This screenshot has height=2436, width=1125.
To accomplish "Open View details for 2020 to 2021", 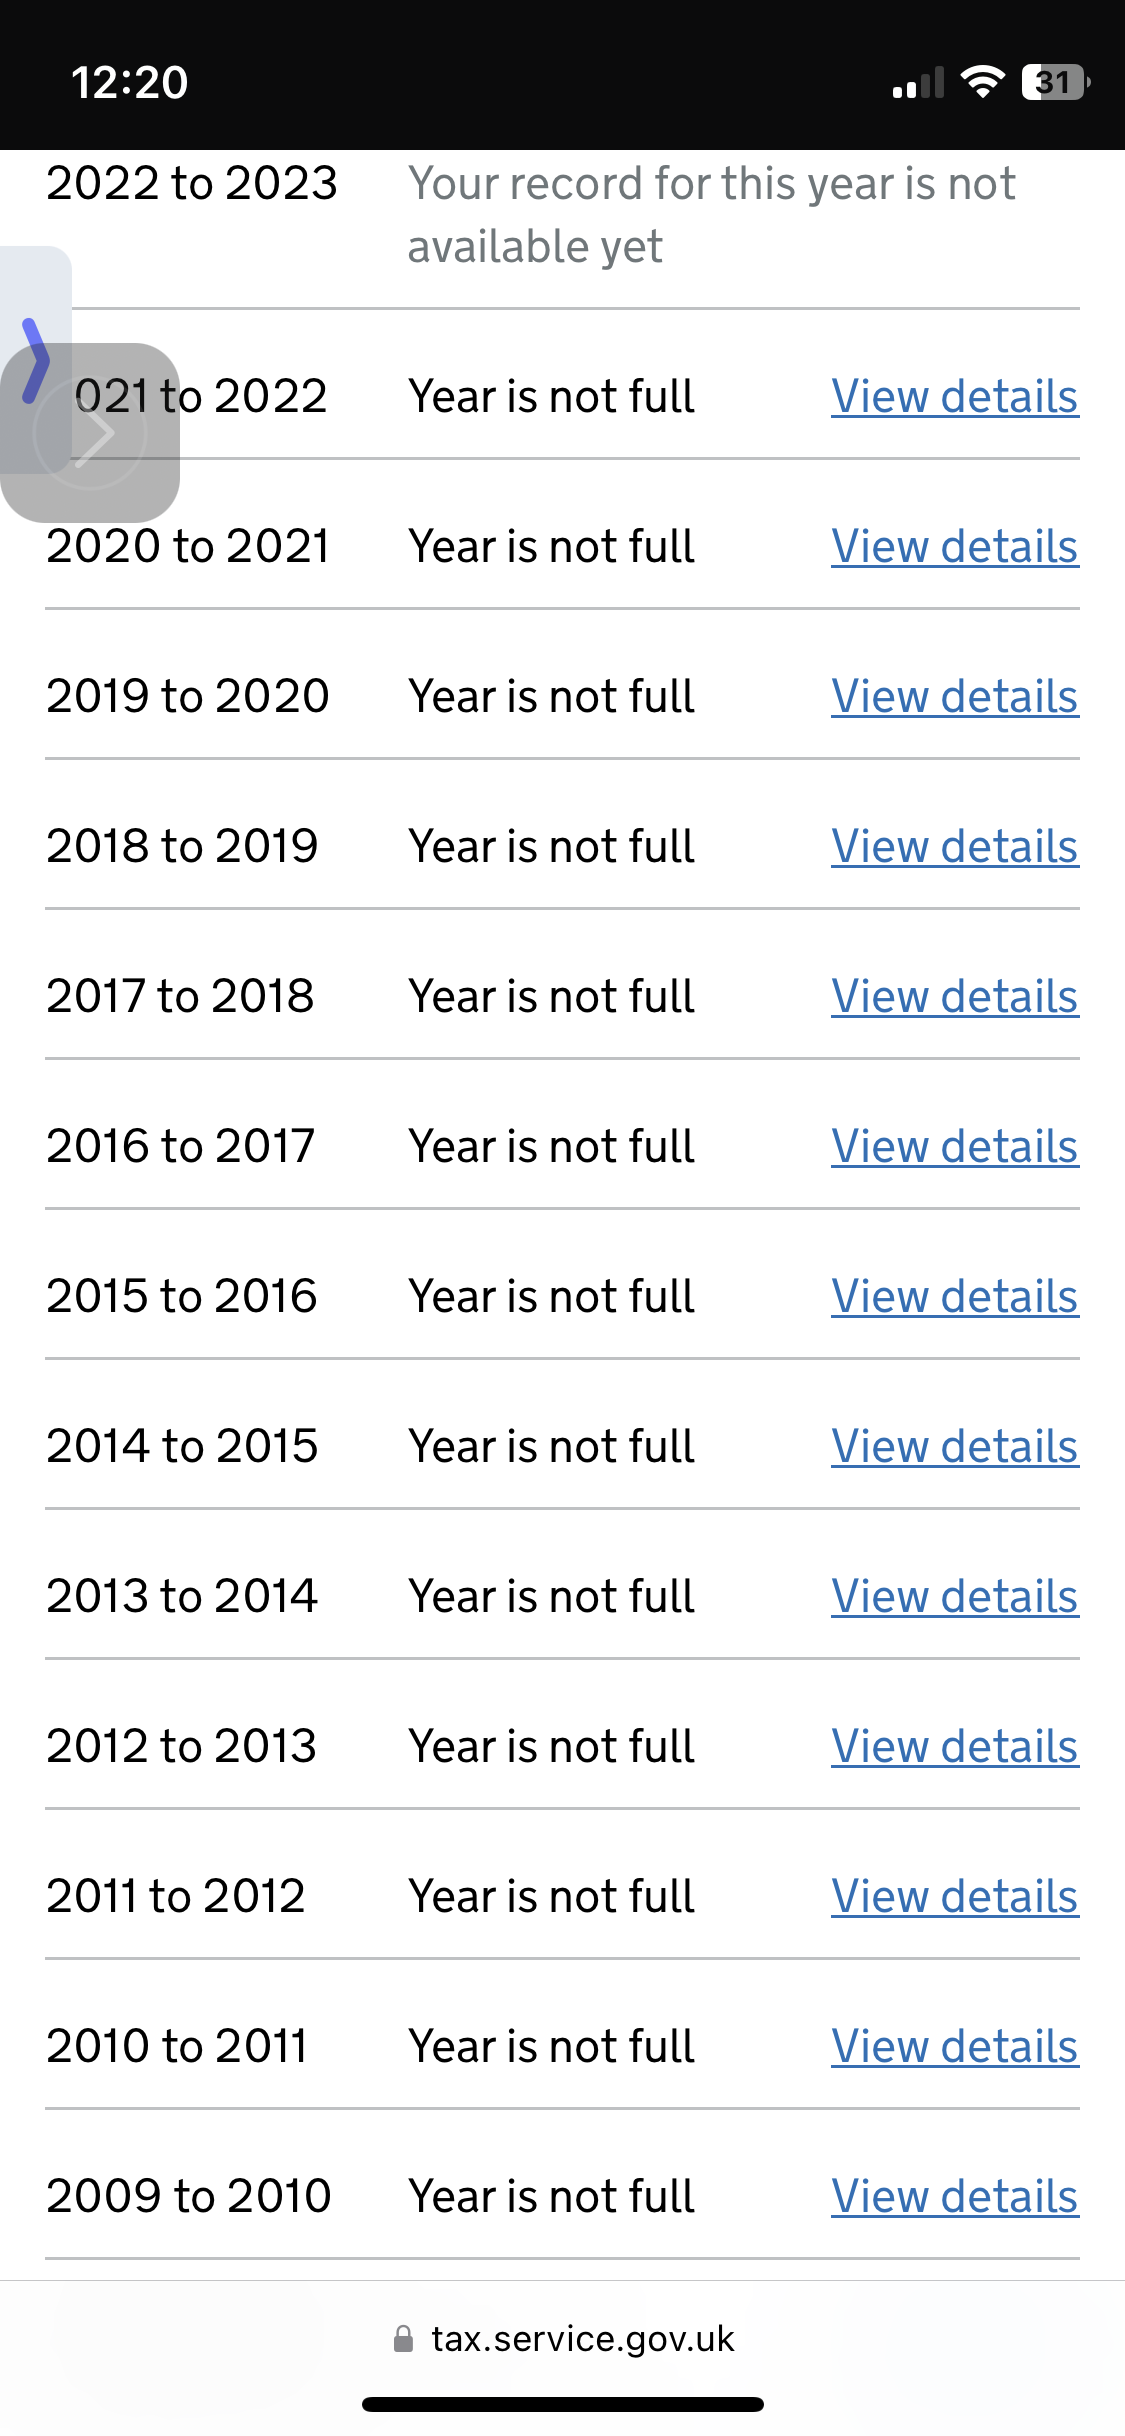I will 954,547.
